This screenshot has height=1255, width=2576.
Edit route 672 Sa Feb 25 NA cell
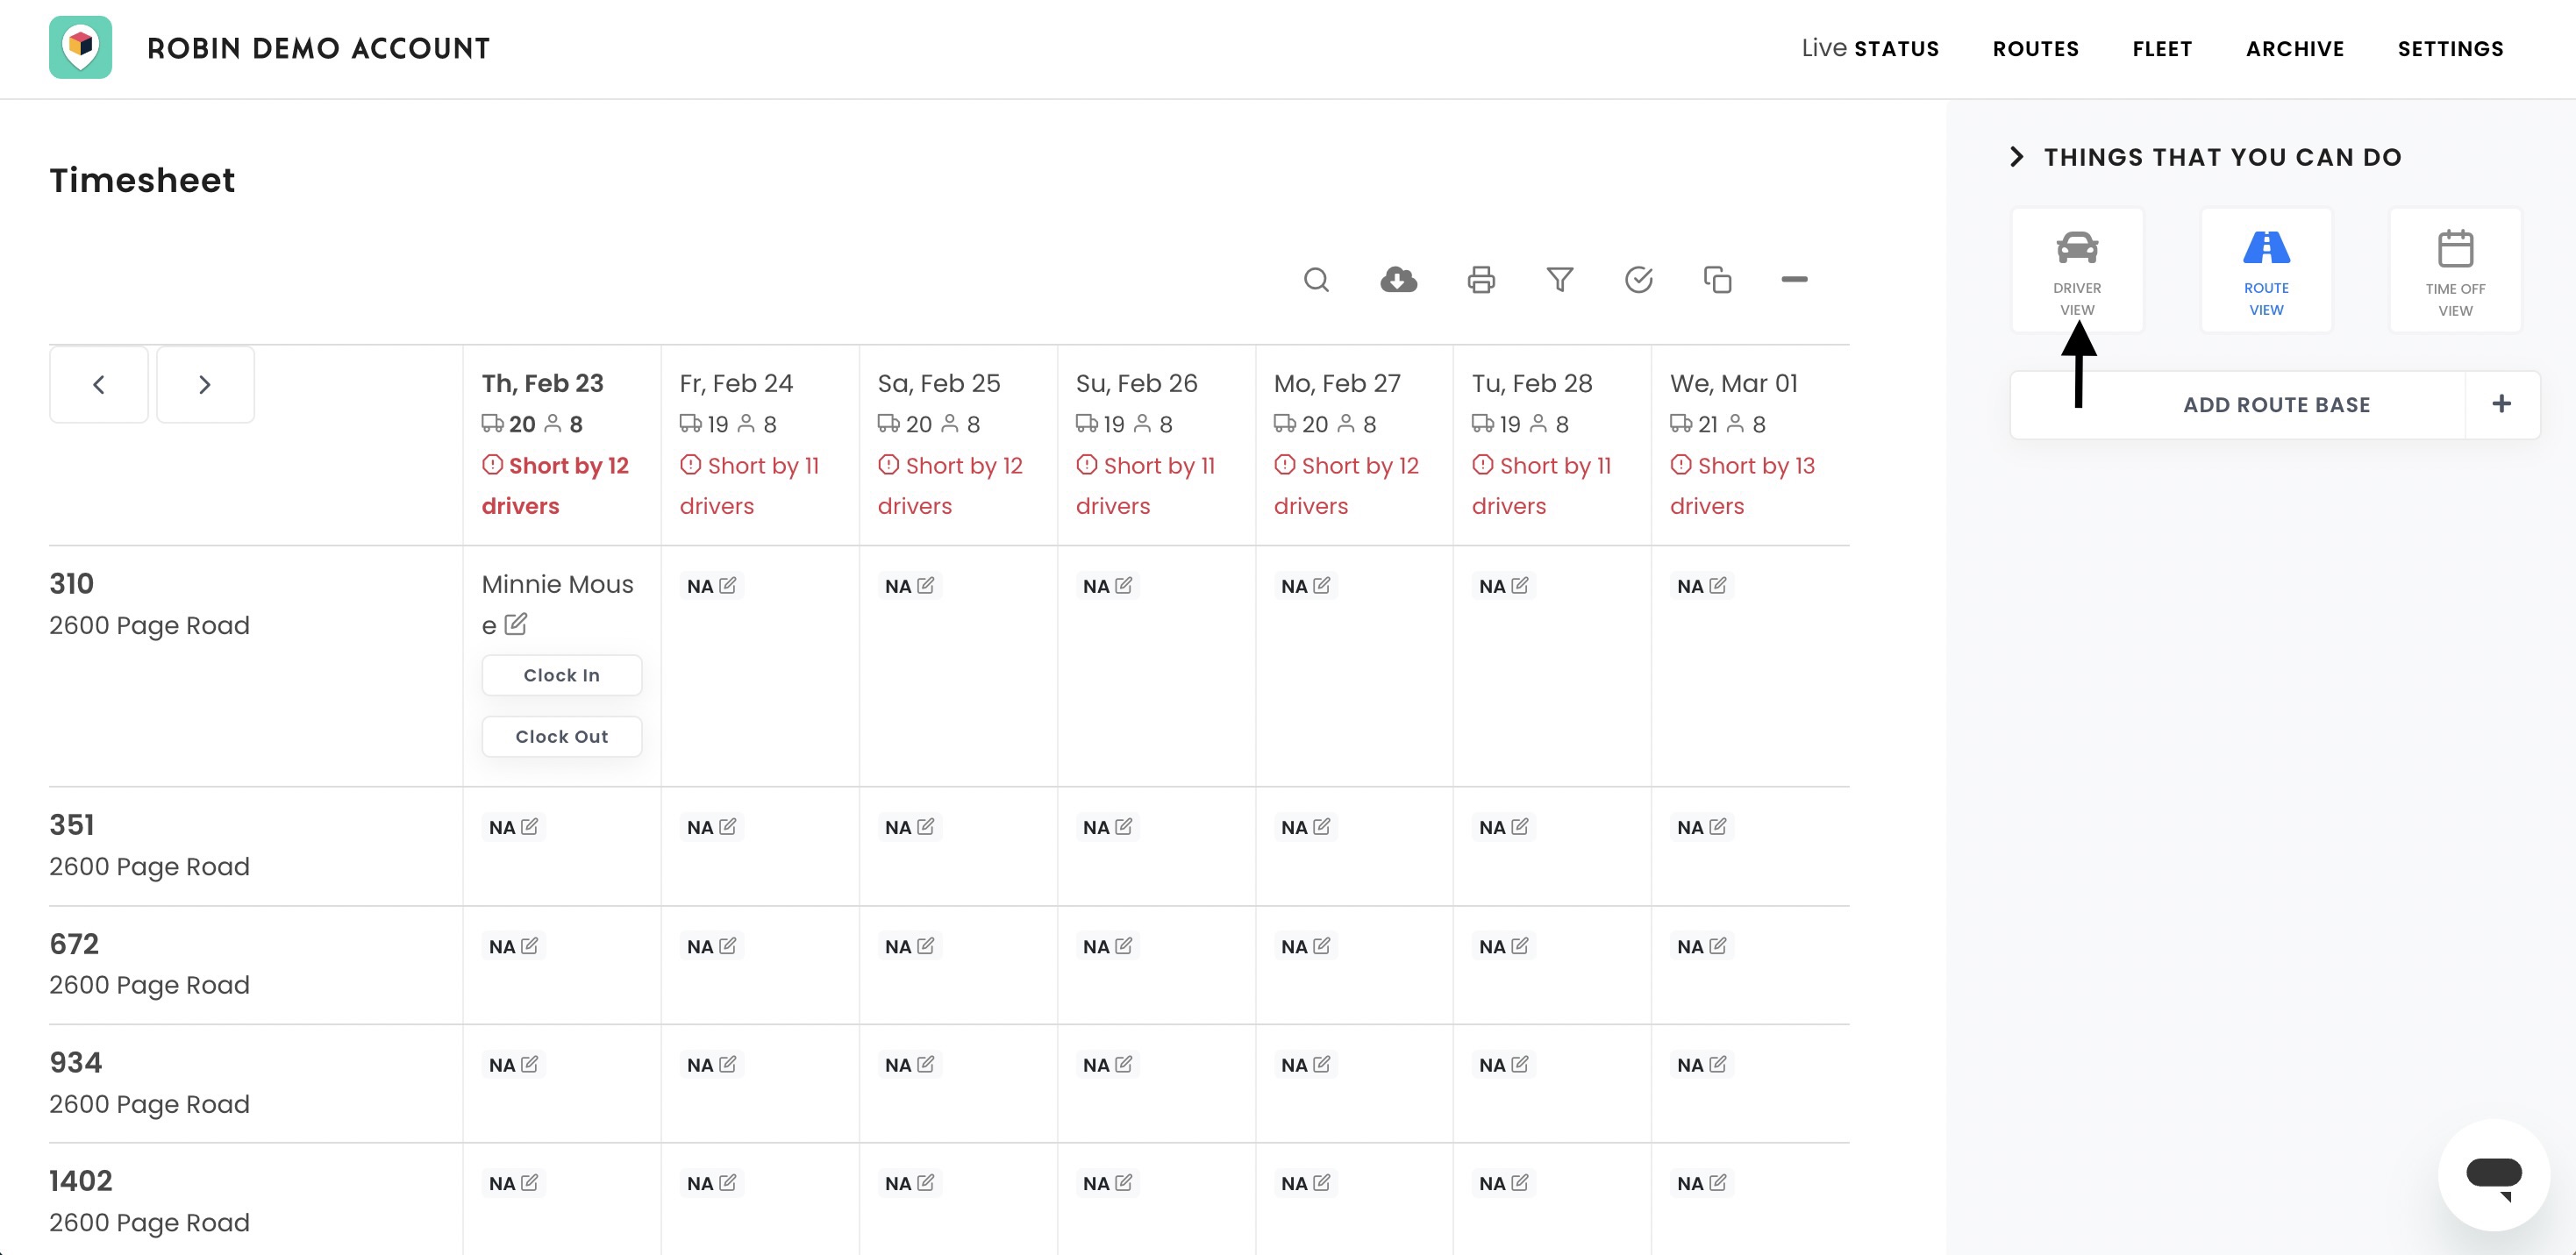[x=910, y=946]
